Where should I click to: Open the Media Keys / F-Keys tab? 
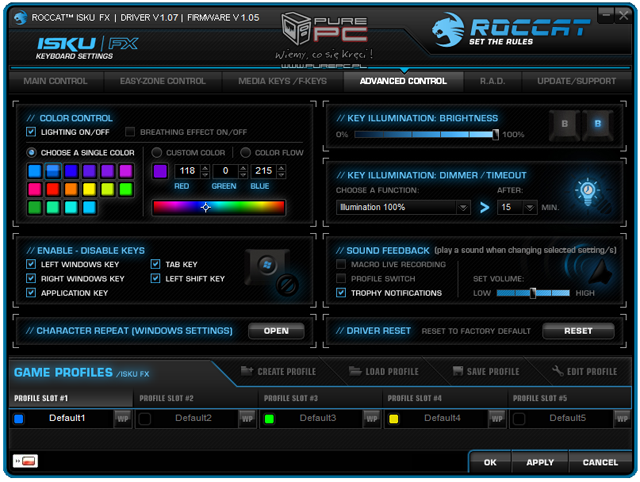[283, 81]
